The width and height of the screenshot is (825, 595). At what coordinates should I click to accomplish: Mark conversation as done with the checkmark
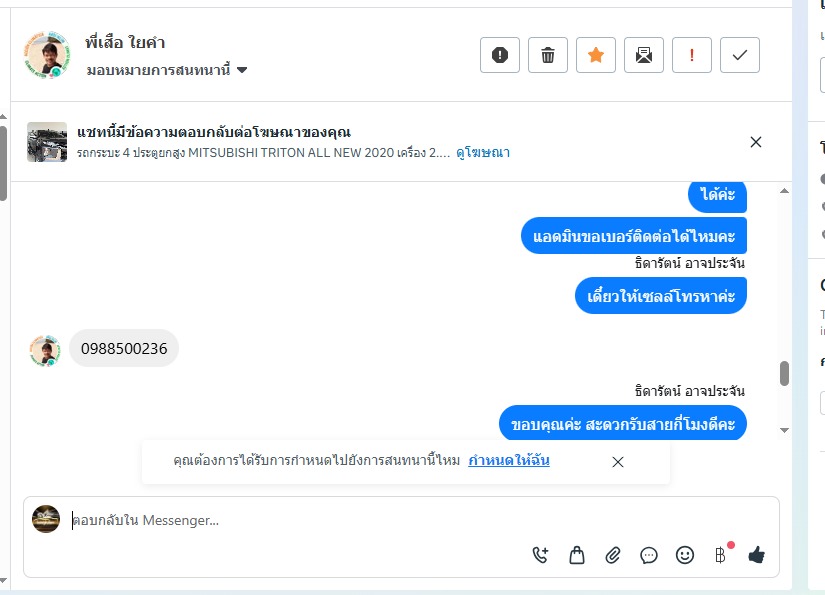(740, 55)
